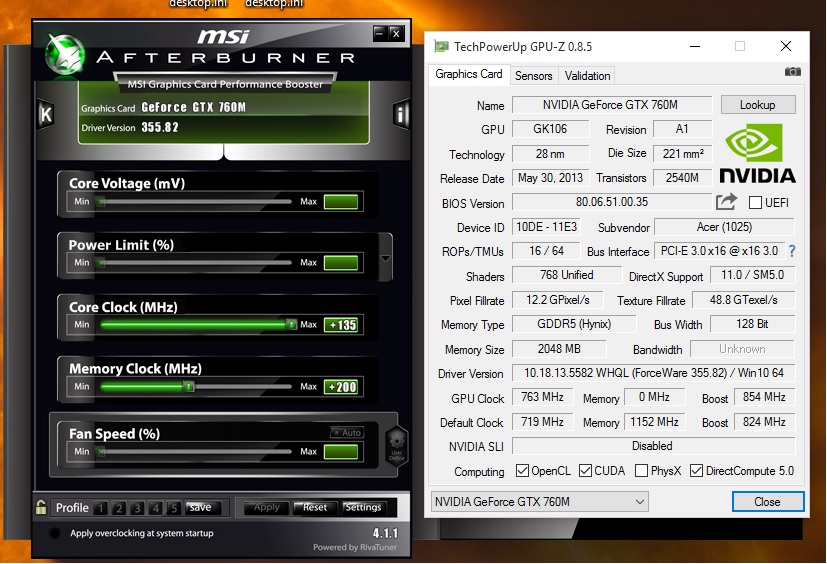
Task: Maximize the GPU-Z window
Action: click(x=740, y=46)
